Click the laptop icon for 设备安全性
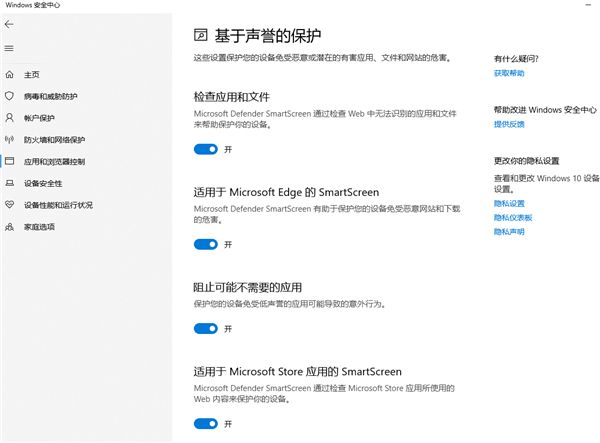Image resolution: width=600 pixels, height=443 pixels. click(x=10, y=183)
